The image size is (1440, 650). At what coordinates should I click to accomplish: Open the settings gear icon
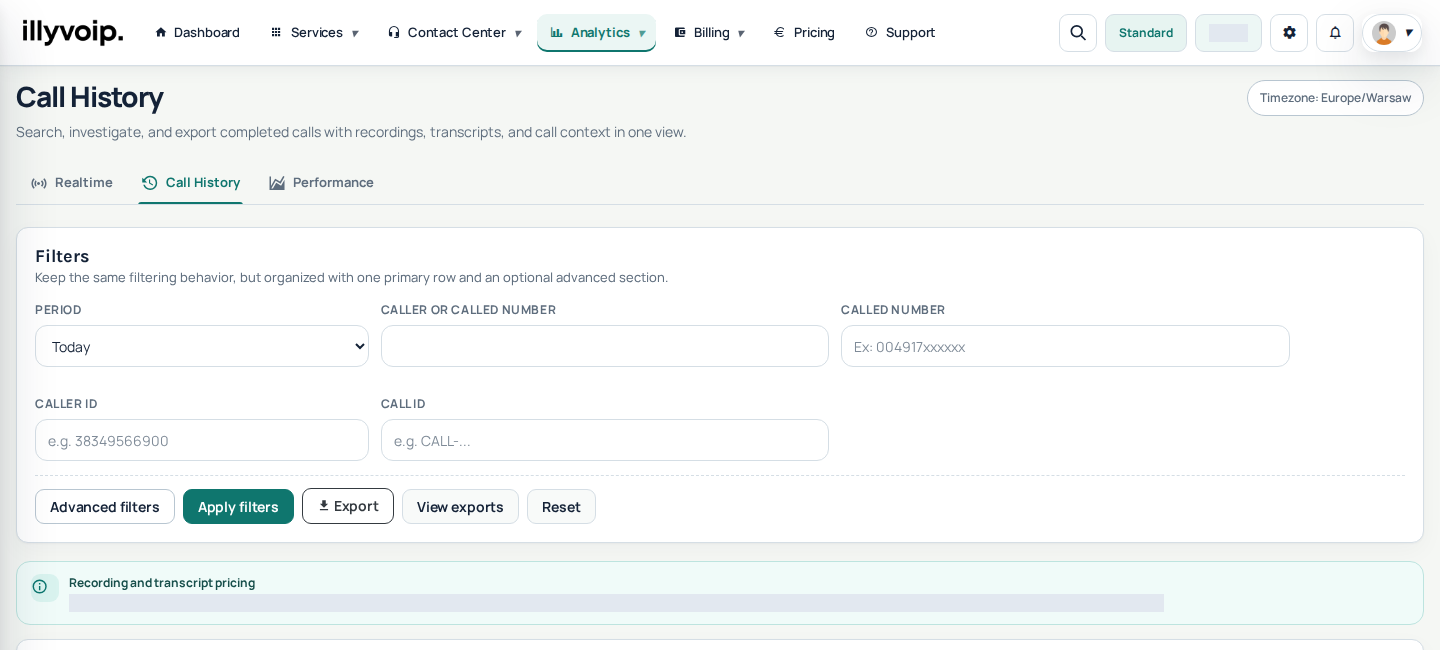1289,33
